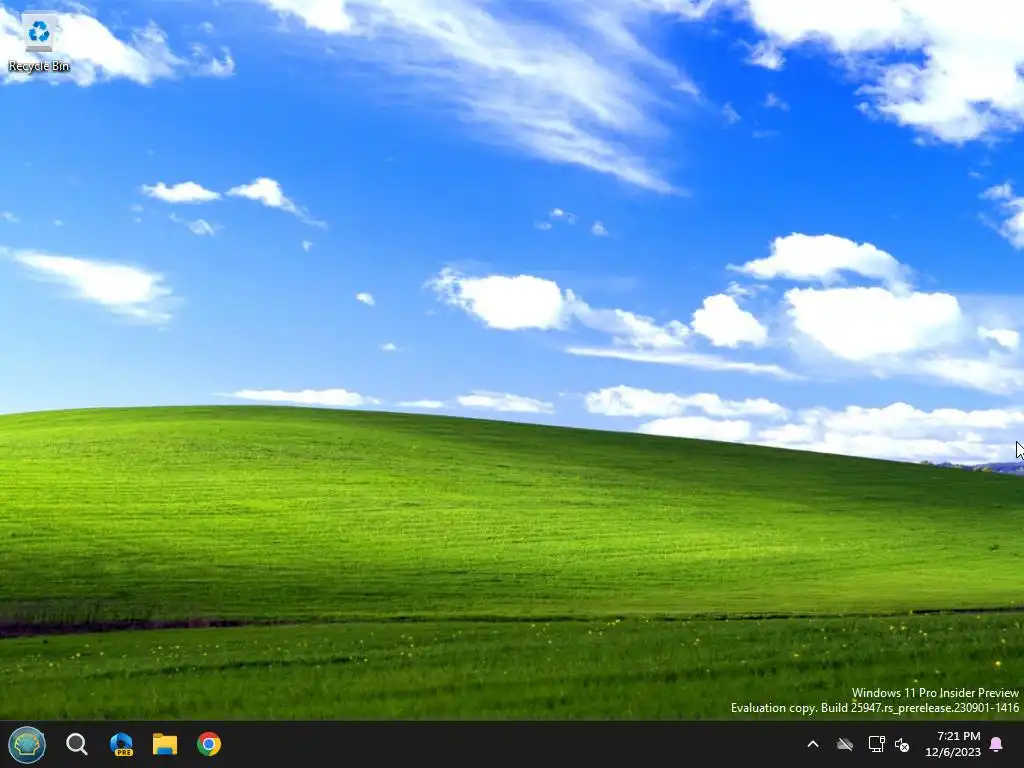This screenshot has height=768, width=1024.
Task: Show hidden tray icons chevron
Action: click(x=813, y=744)
